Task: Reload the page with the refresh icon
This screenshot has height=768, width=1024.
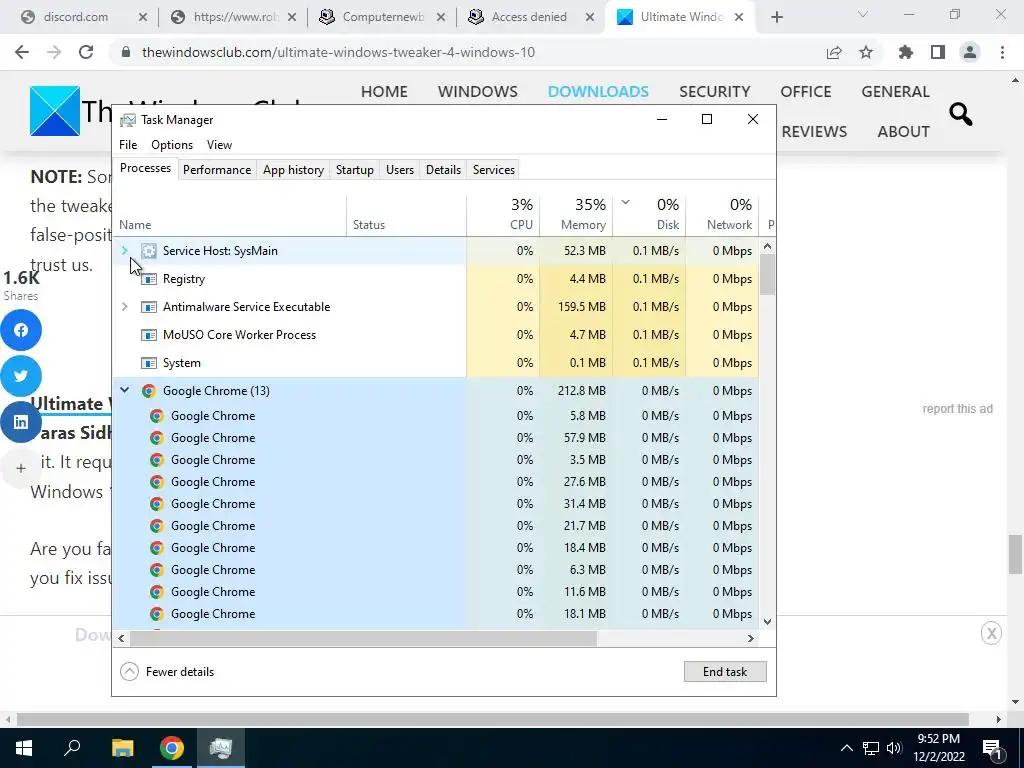Action: [x=86, y=52]
